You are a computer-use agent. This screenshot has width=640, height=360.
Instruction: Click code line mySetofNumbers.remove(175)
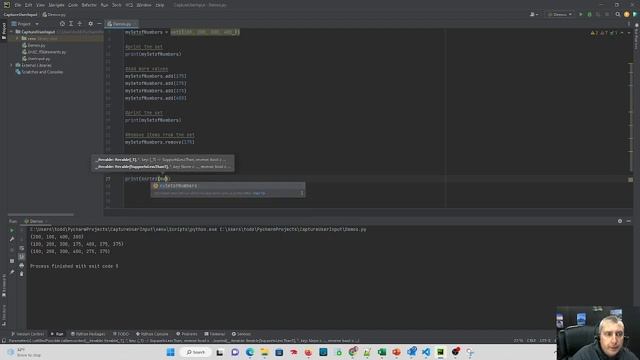tap(160, 142)
